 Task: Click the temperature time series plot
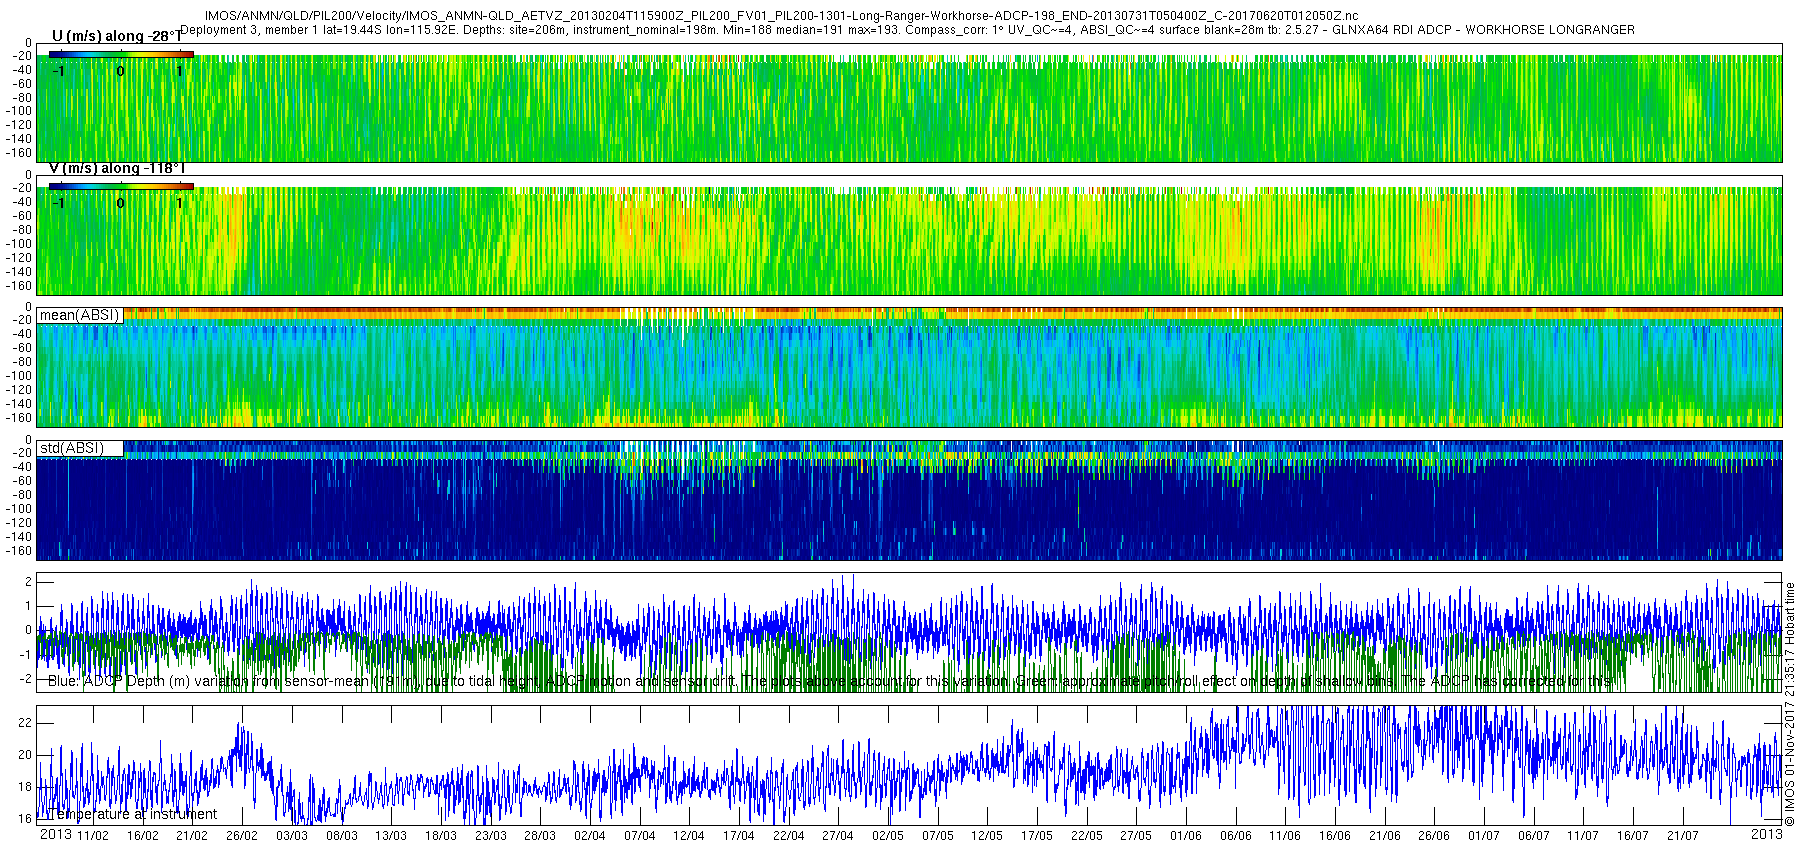[909, 765]
